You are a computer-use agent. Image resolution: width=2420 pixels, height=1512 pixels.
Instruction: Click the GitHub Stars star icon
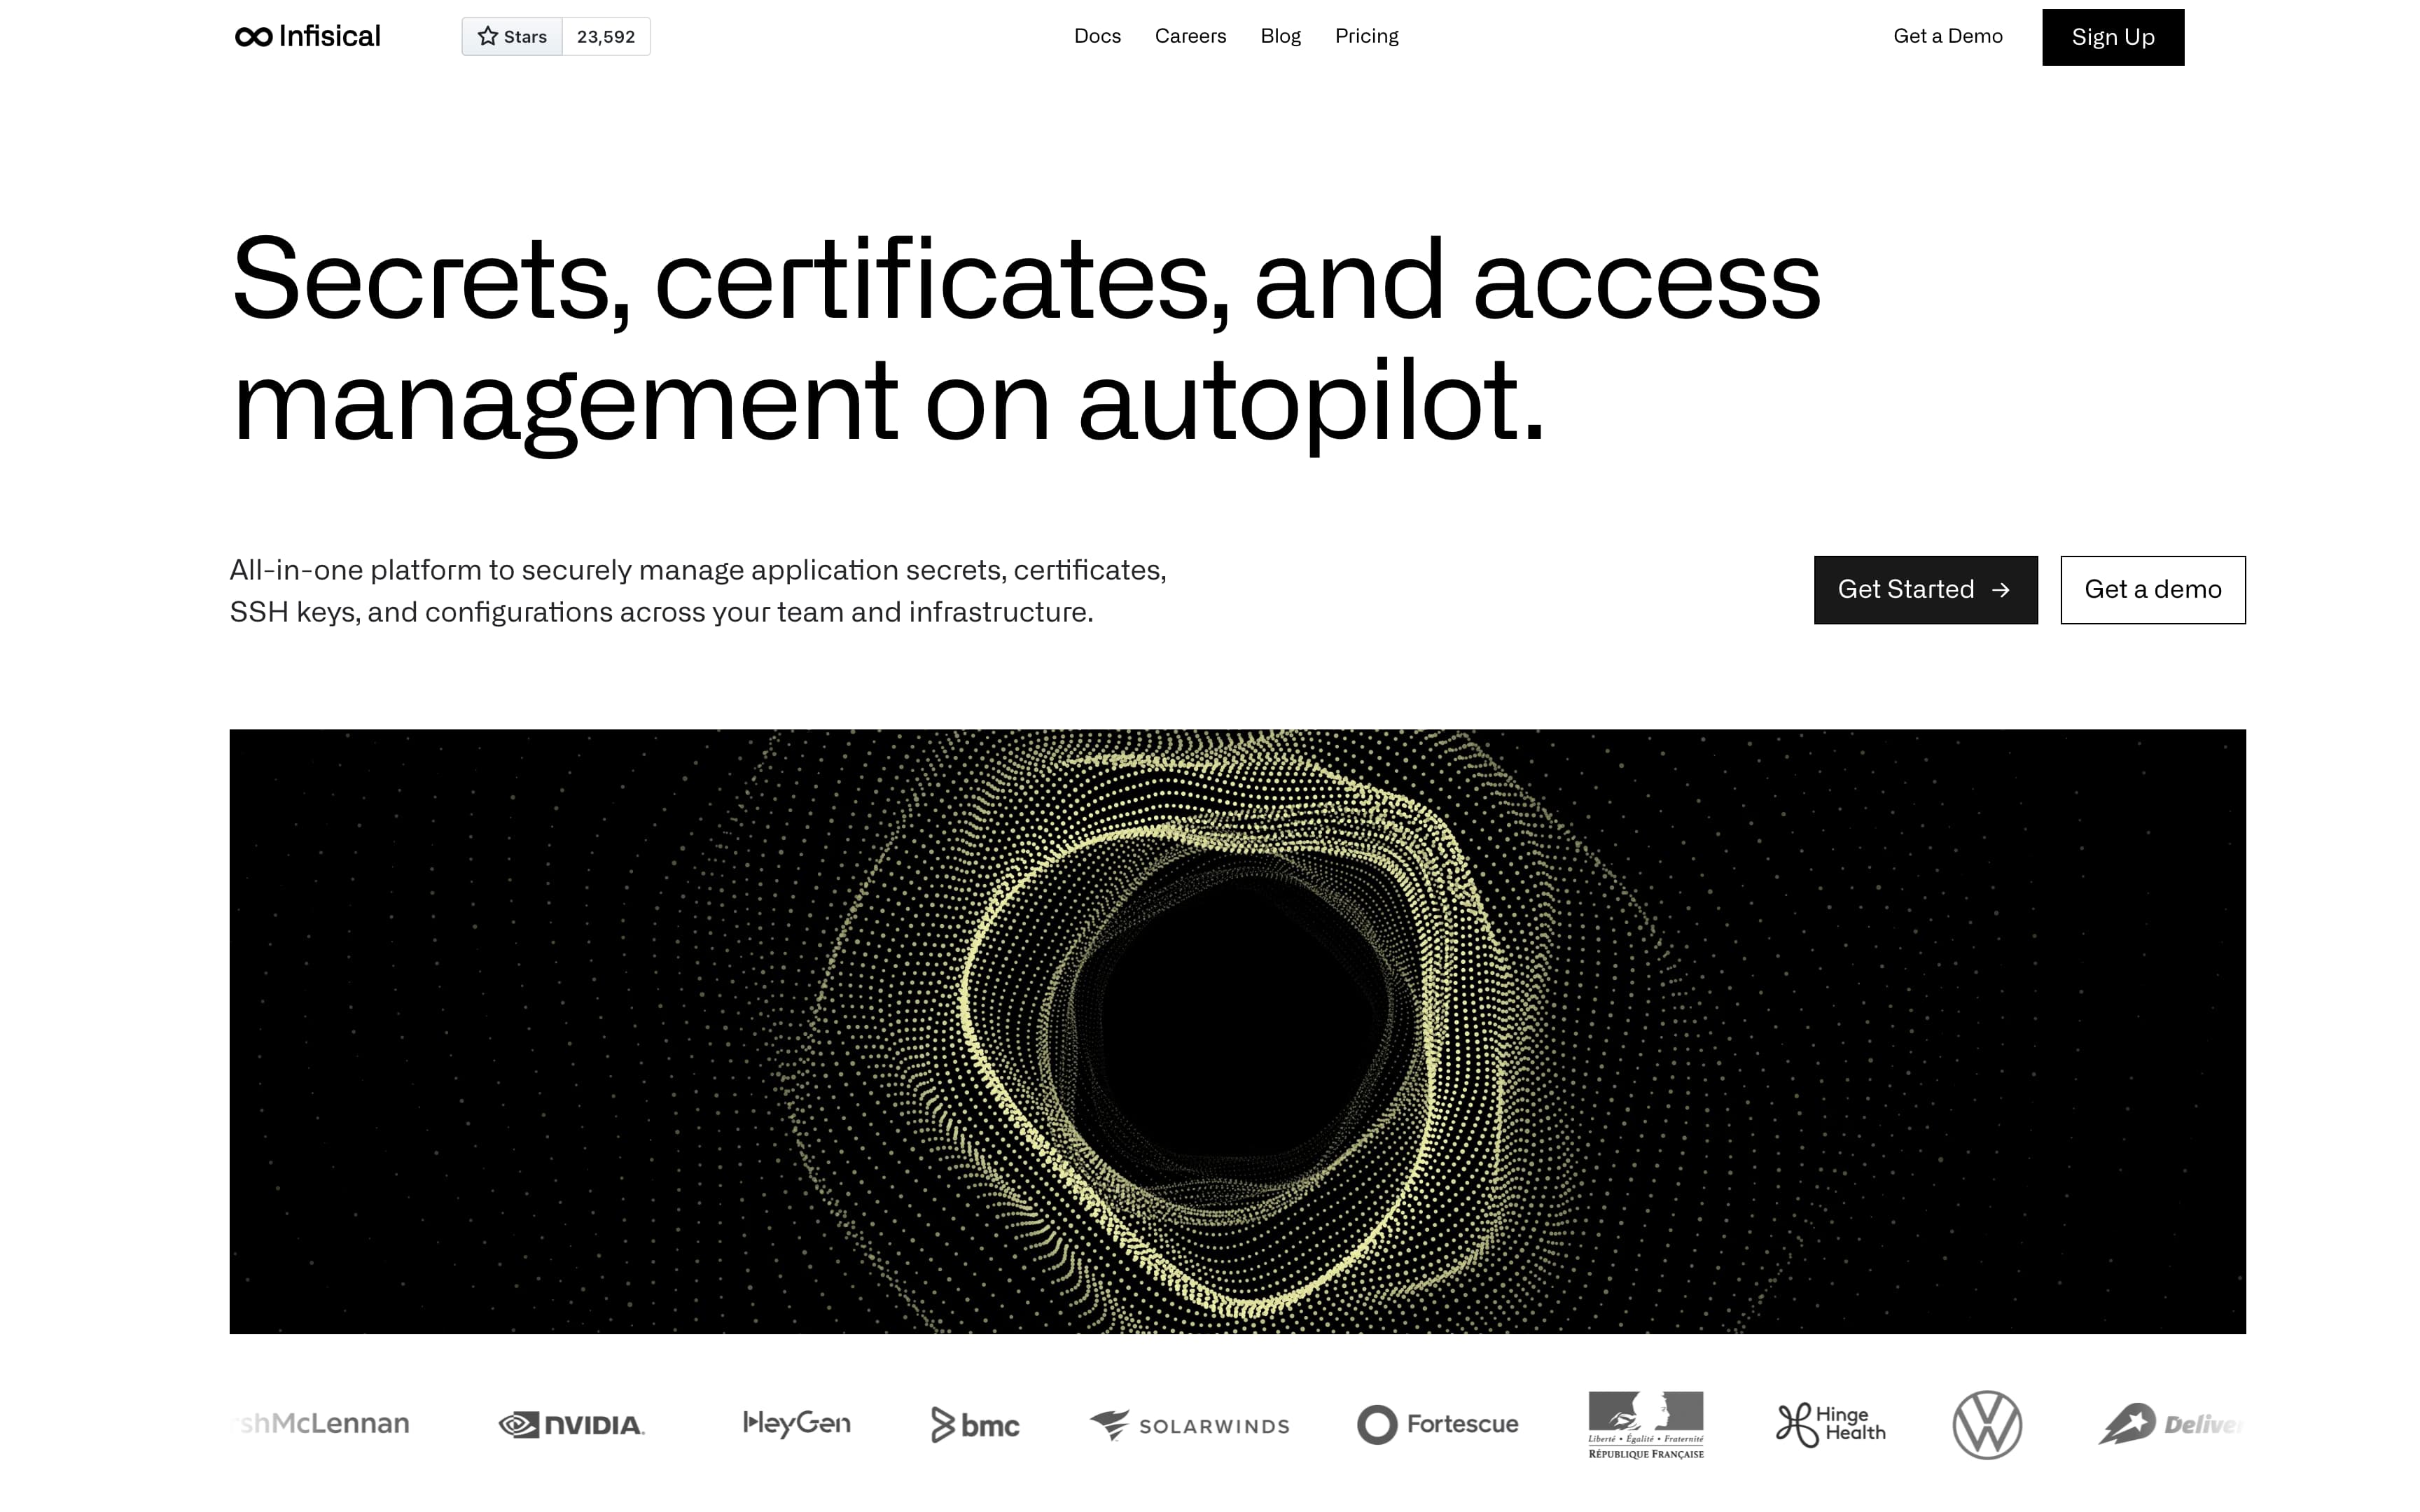(x=488, y=37)
